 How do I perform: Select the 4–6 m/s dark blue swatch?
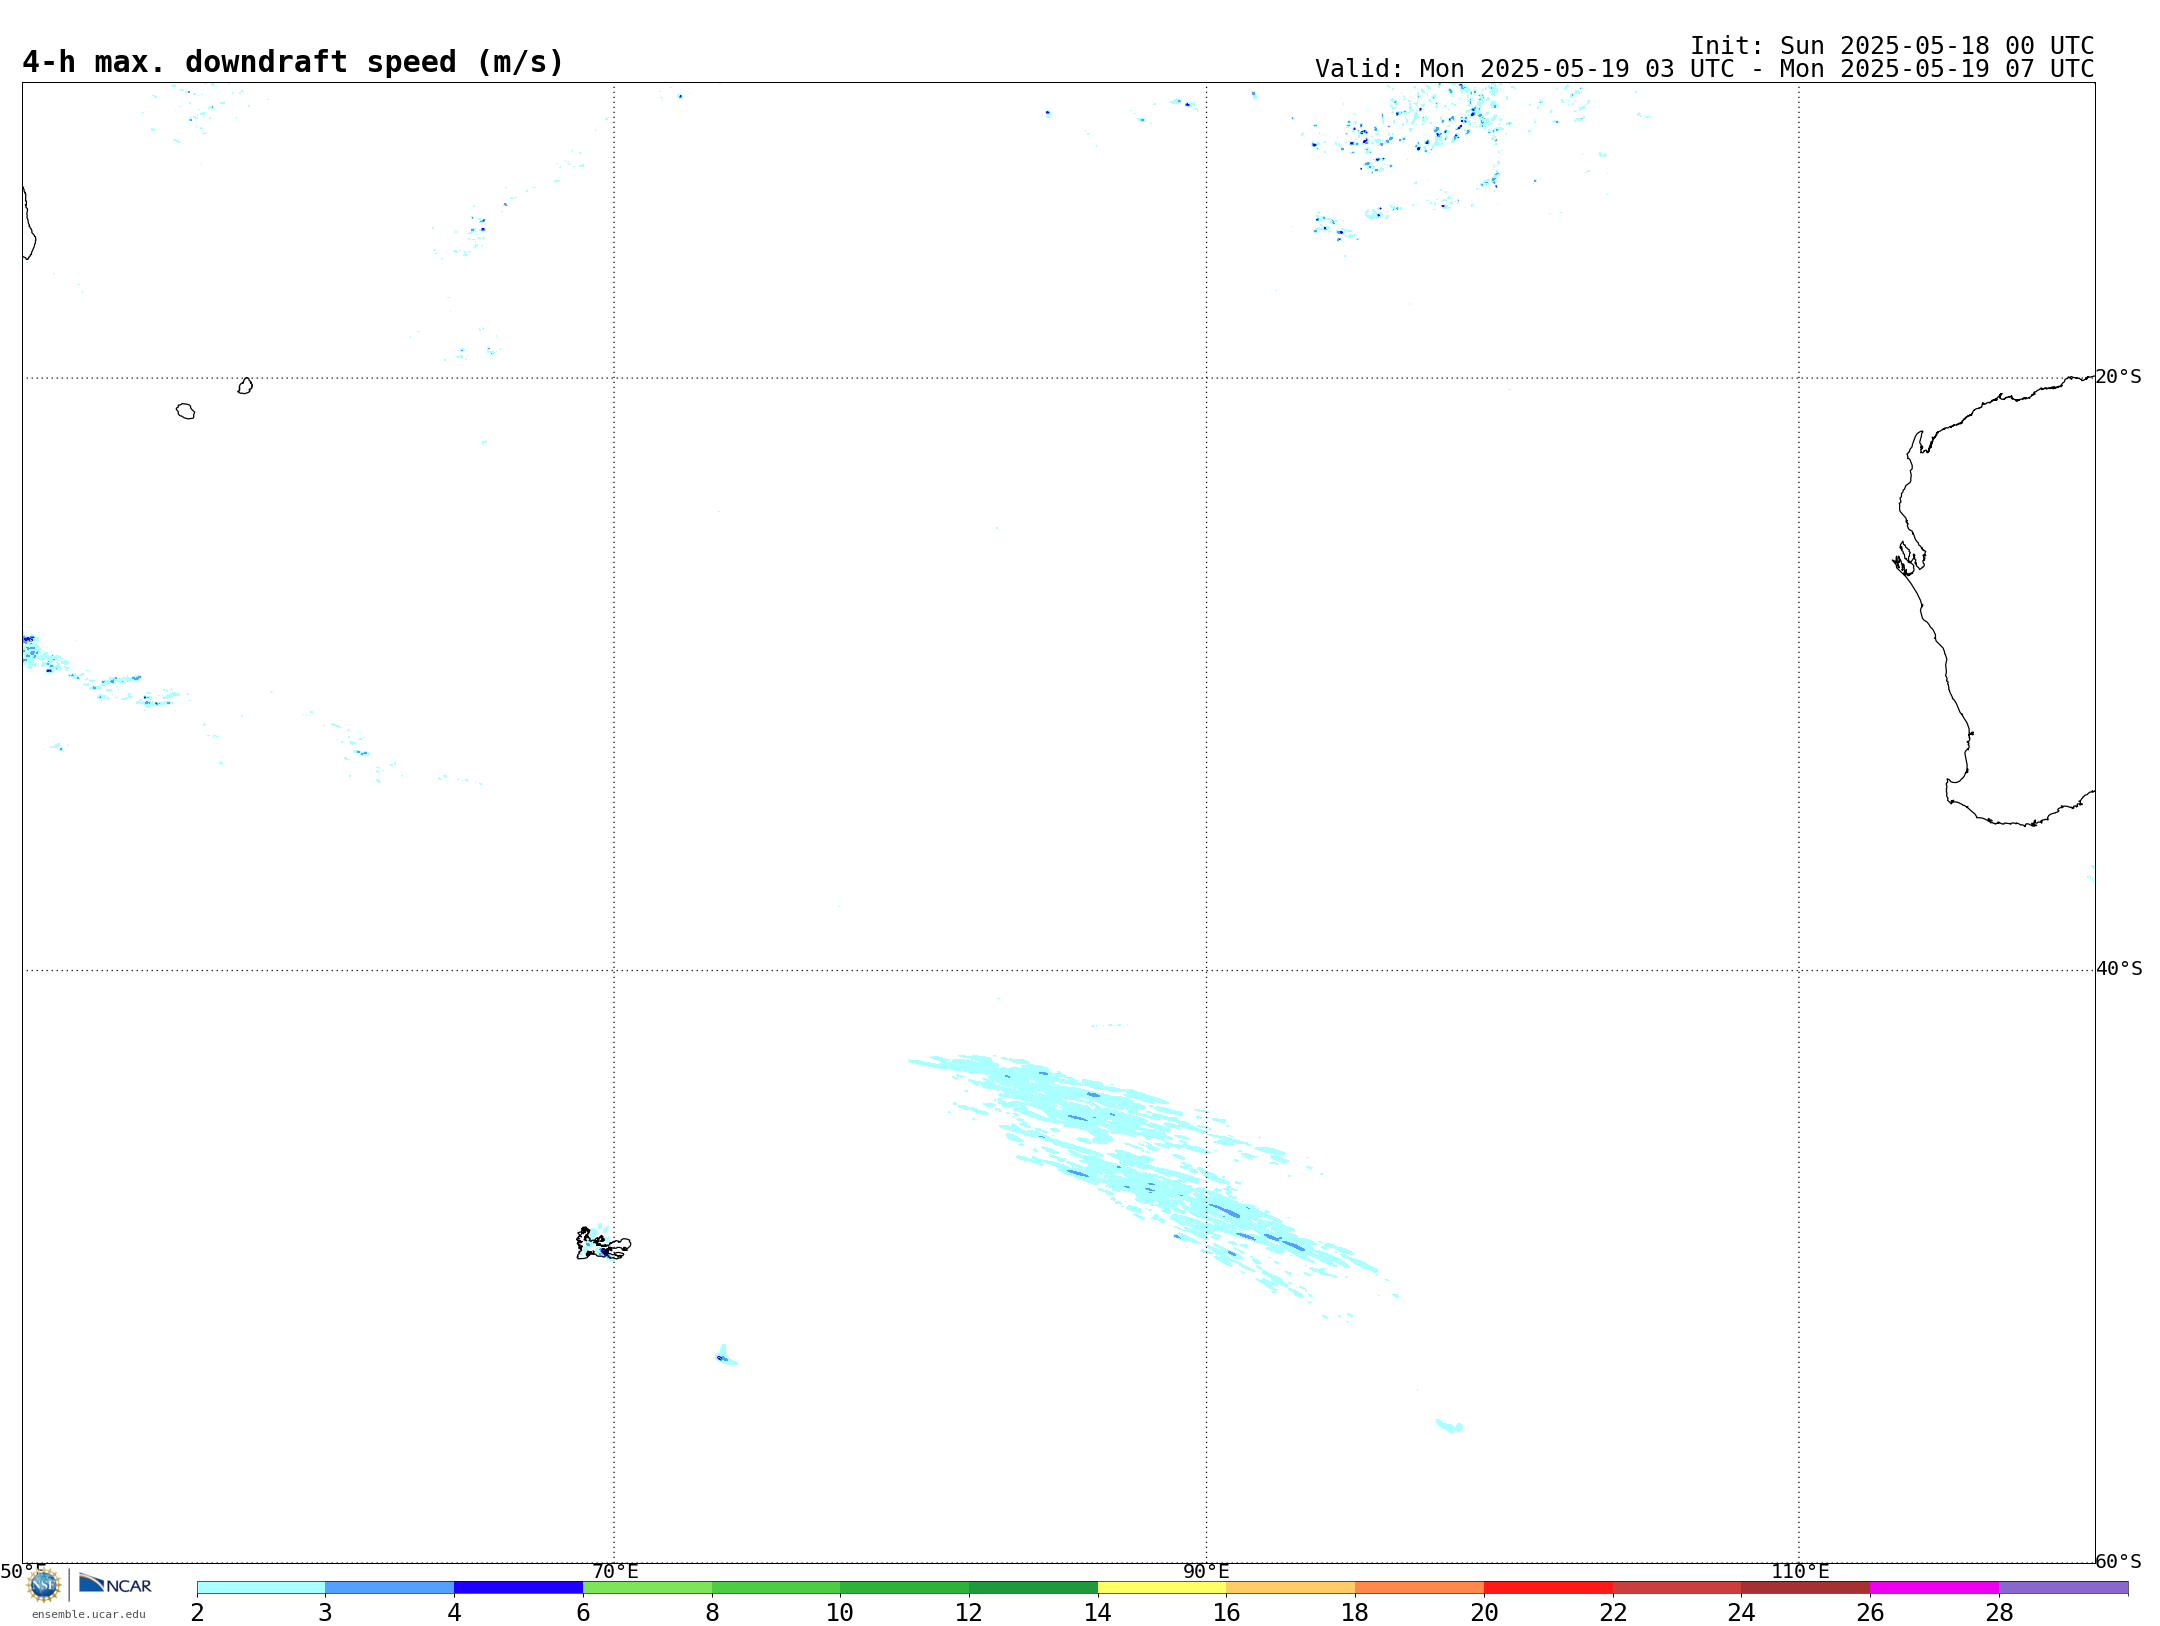[x=518, y=1587]
